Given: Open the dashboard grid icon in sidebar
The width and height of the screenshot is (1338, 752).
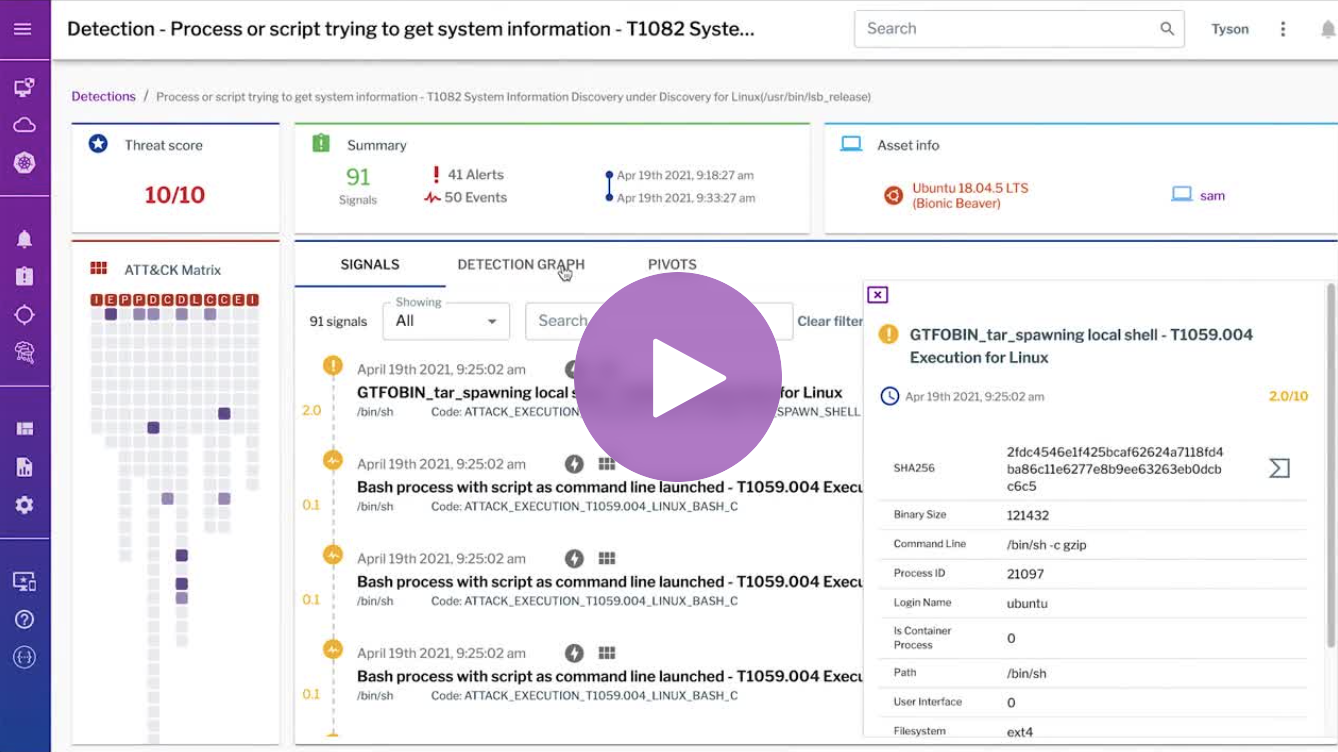Looking at the screenshot, I should [x=24, y=429].
